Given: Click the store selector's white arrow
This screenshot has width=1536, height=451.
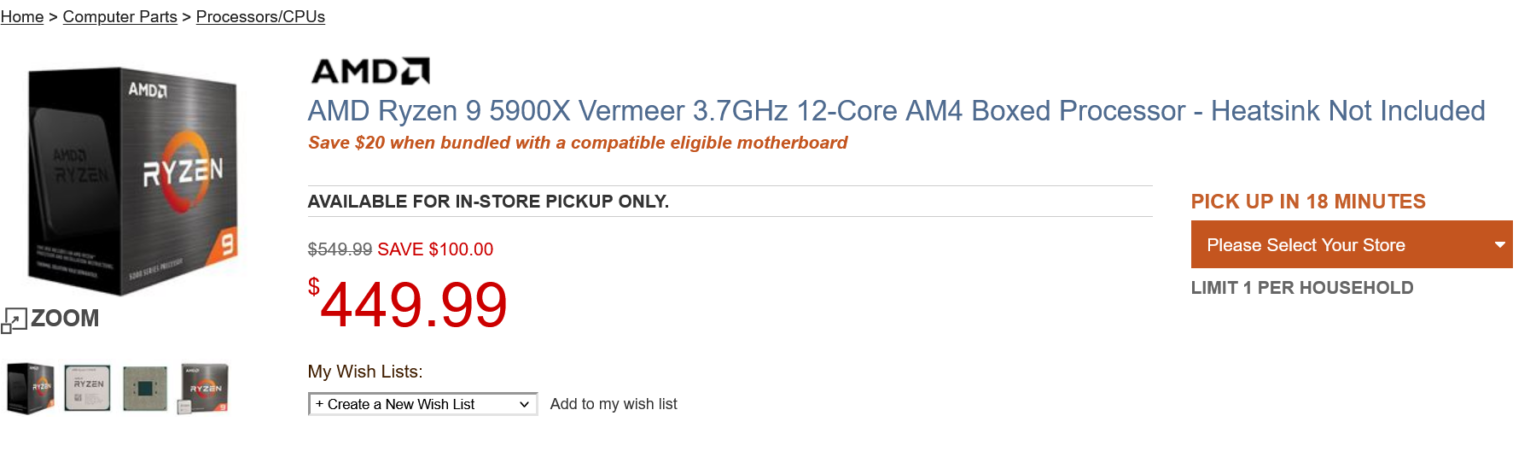Looking at the screenshot, I should [x=1500, y=245].
